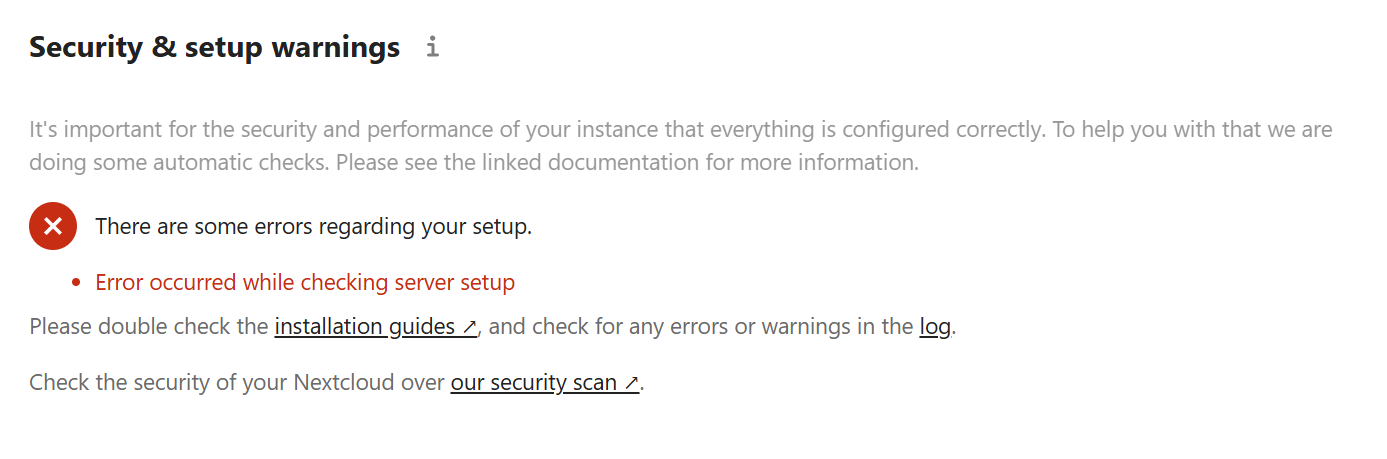The image size is (1387, 459).
Task: Open the installation guides link
Action: (376, 327)
